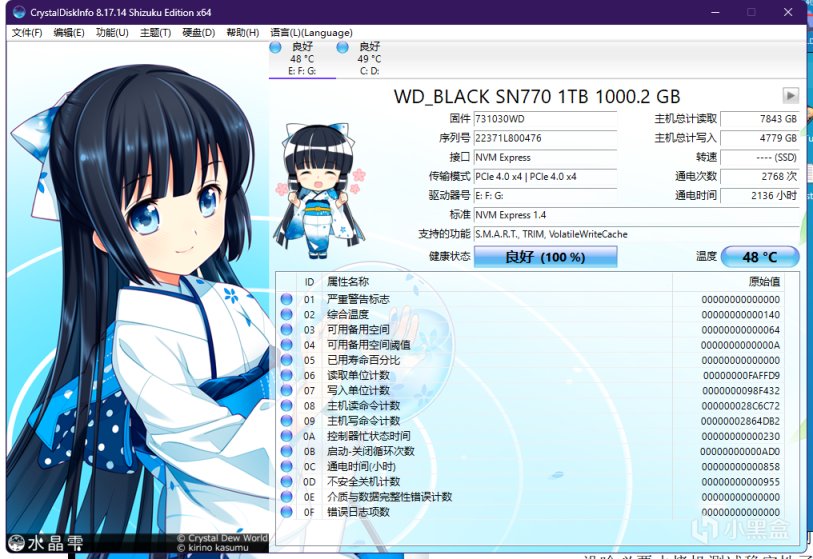Viewport: 813px width, 559px height.
Task: Open the 帮助(H) menu
Action: click(243, 33)
